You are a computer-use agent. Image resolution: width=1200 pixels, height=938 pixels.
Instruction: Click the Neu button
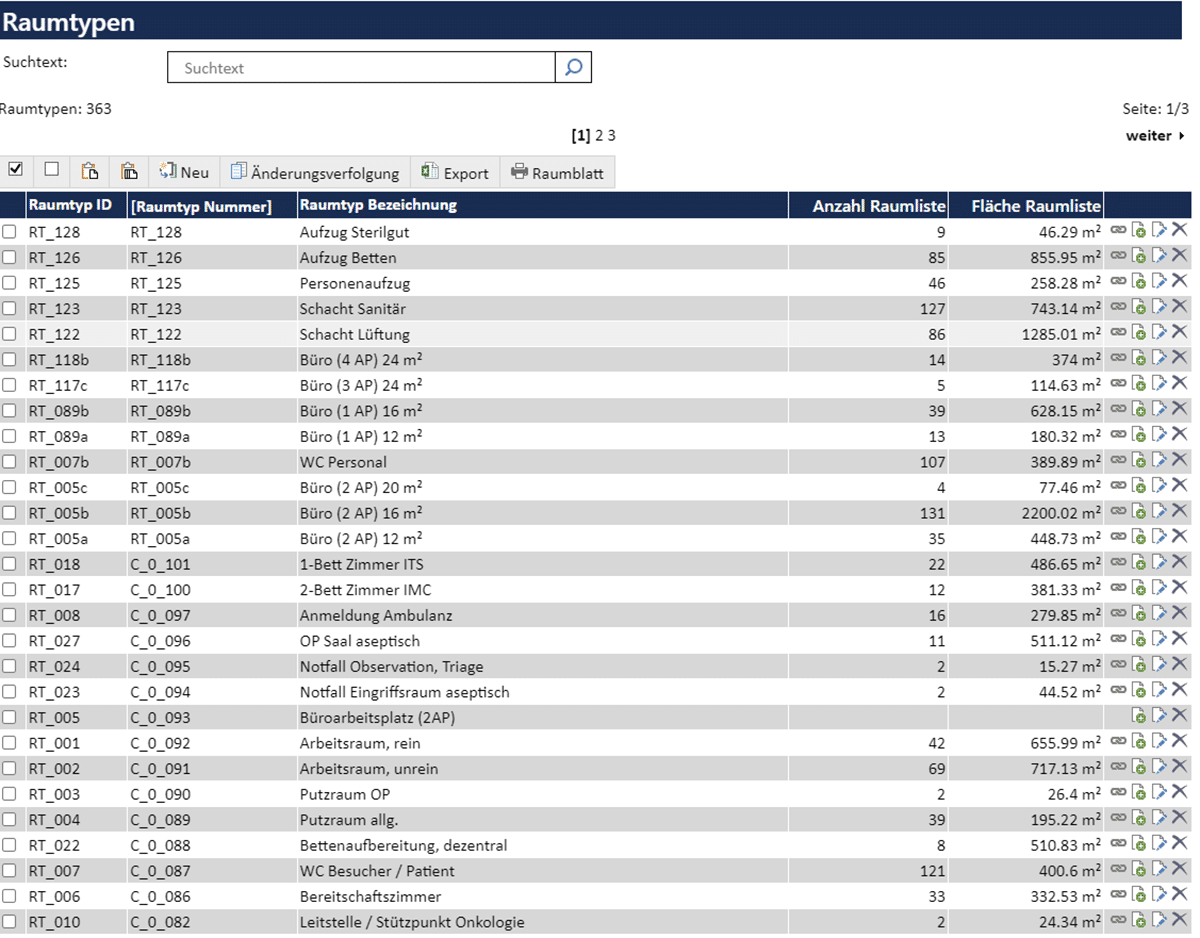tap(184, 172)
